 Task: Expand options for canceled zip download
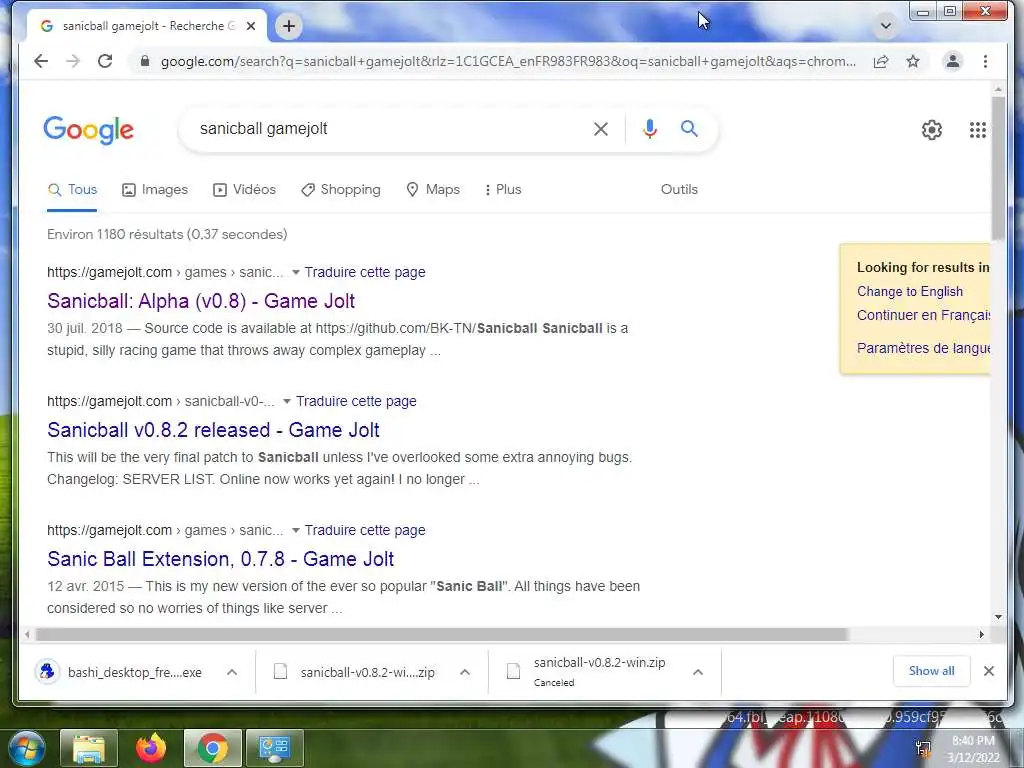click(698, 672)
